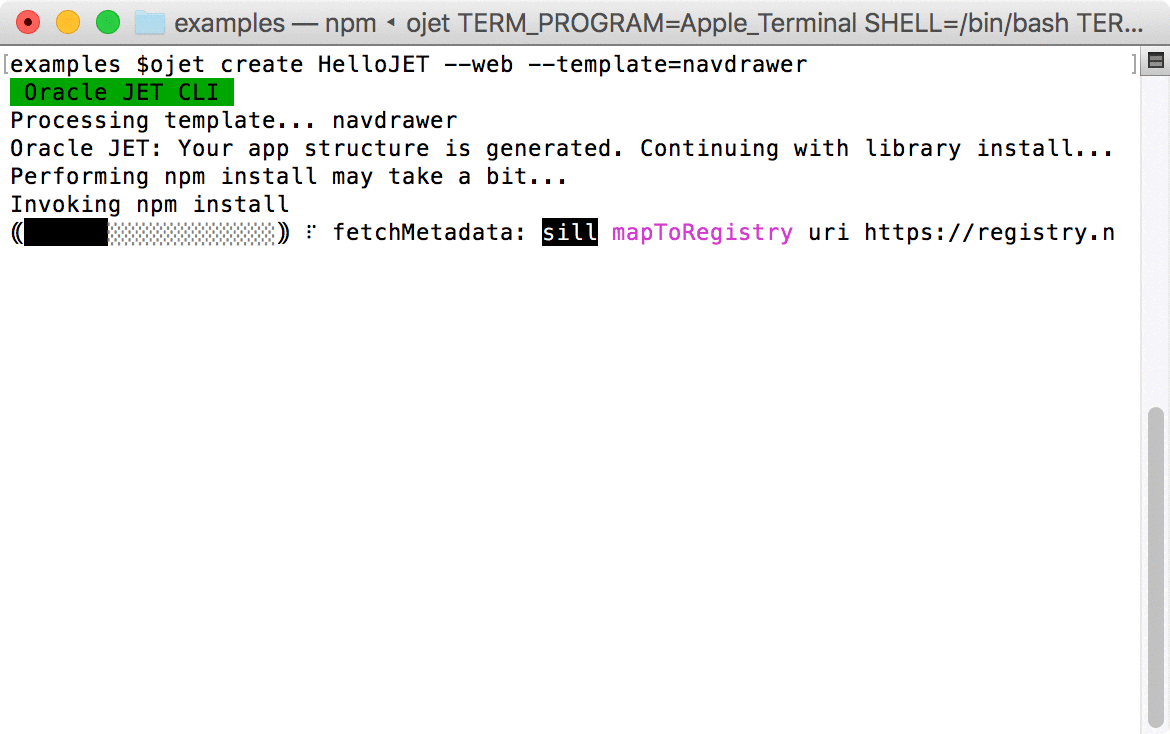
Task: Click the green Oracle JET CLI banner
Action: pyautogui.click(x=122, y=92)
